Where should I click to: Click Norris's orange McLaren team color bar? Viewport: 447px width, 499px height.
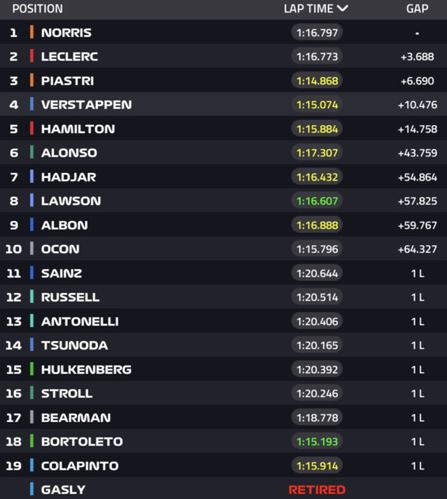32,32
